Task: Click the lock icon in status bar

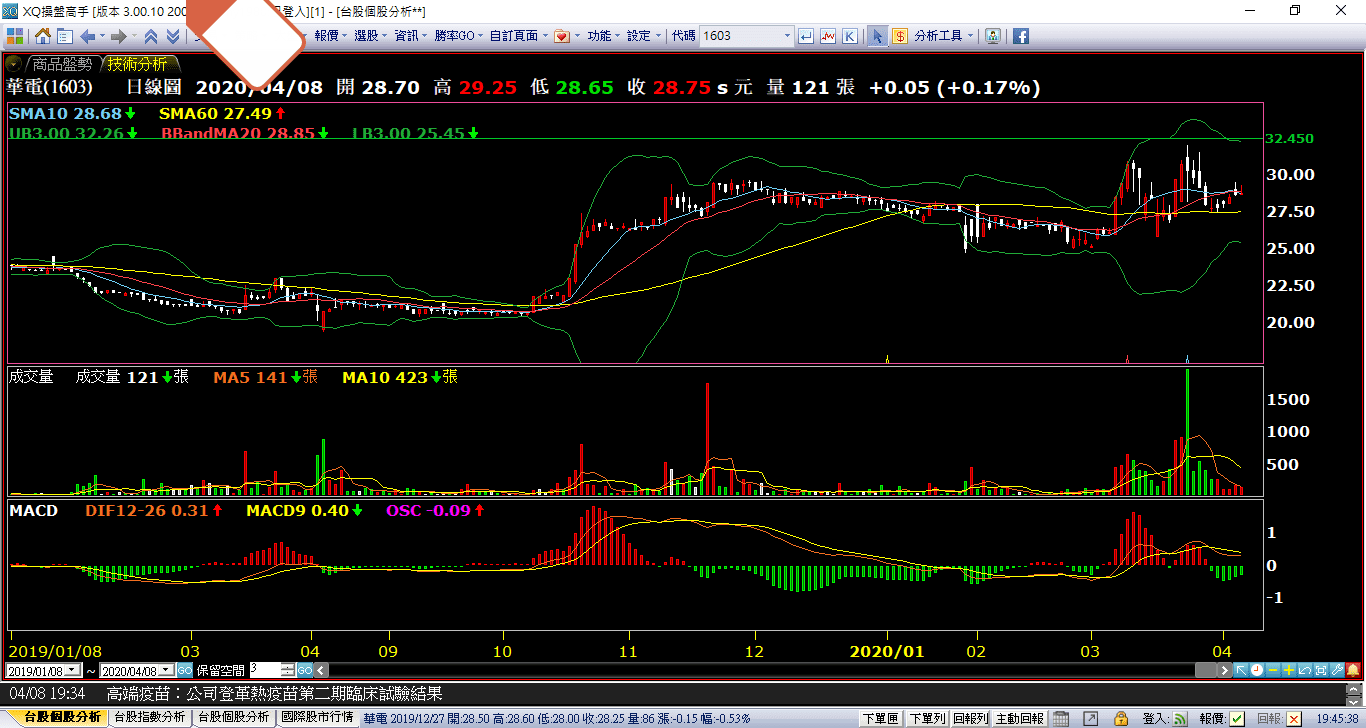Action: [1122, 718]
